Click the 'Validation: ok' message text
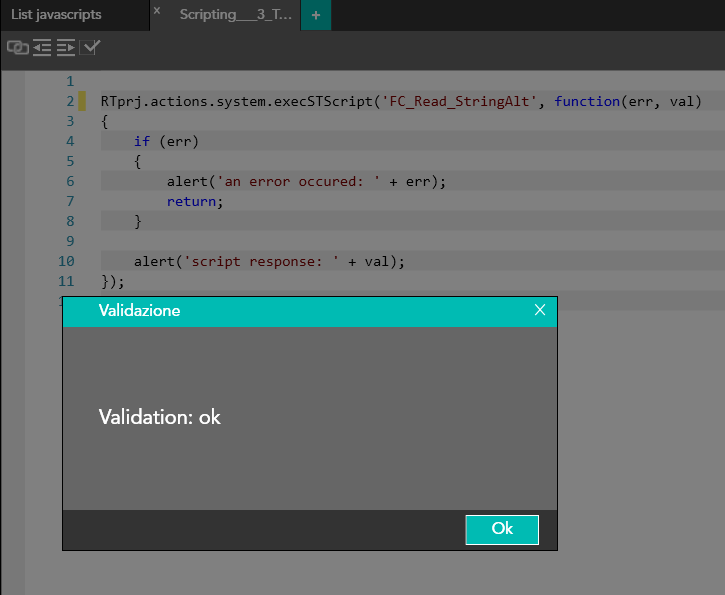 pos(160,417)
